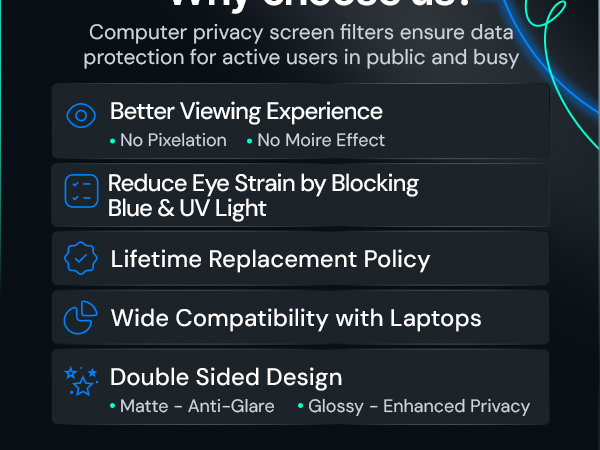Image resolution: width=600 pixels, height=450 pixels.
Task: Open the Wide Compatibility with Laptops card
Action: [300, 318]
